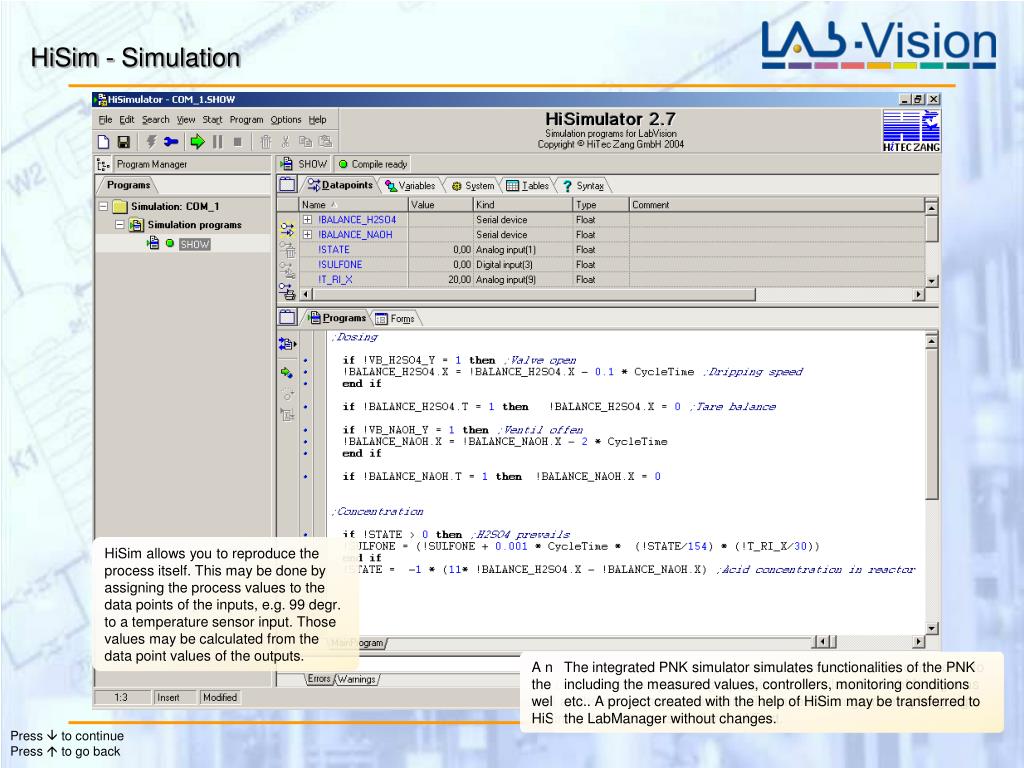Open the Warnings tab at bottom
Screen dimensions: 1024x768
357,679
